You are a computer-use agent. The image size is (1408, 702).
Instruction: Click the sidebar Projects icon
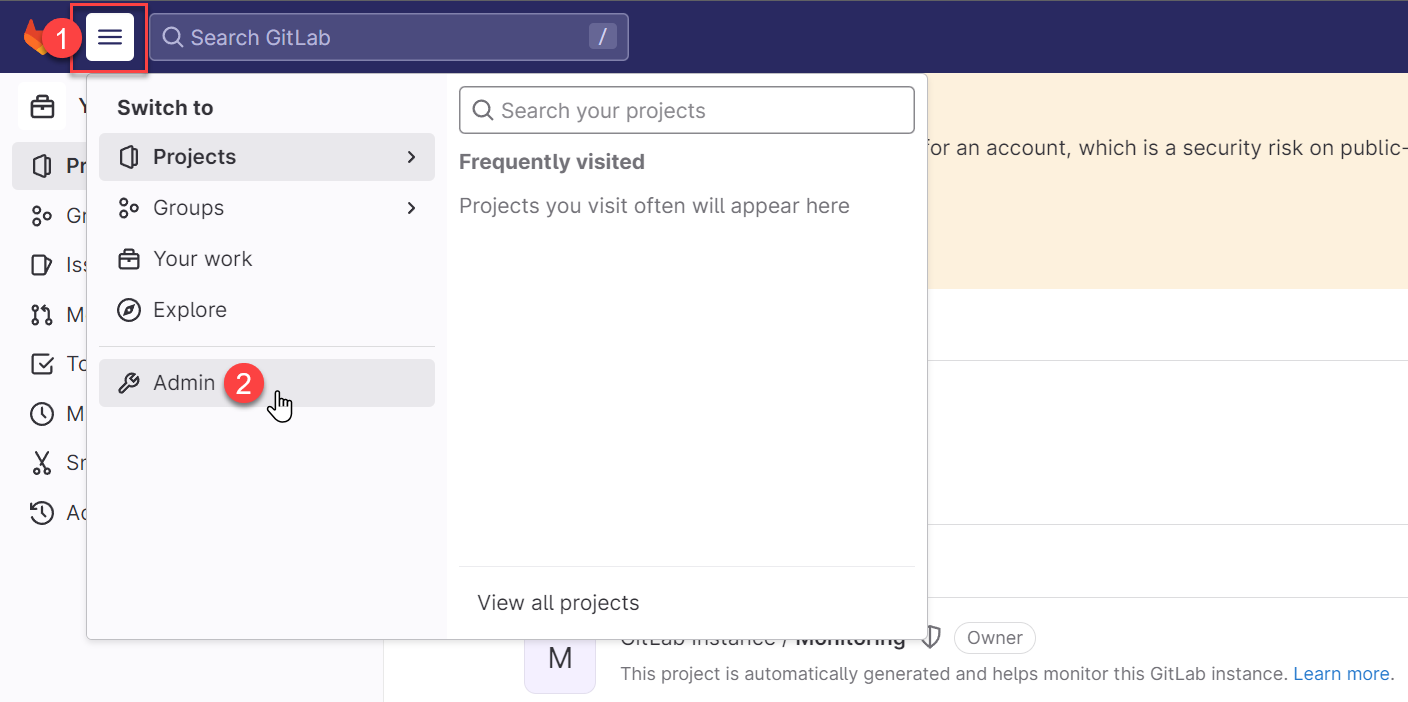point(42,166)
